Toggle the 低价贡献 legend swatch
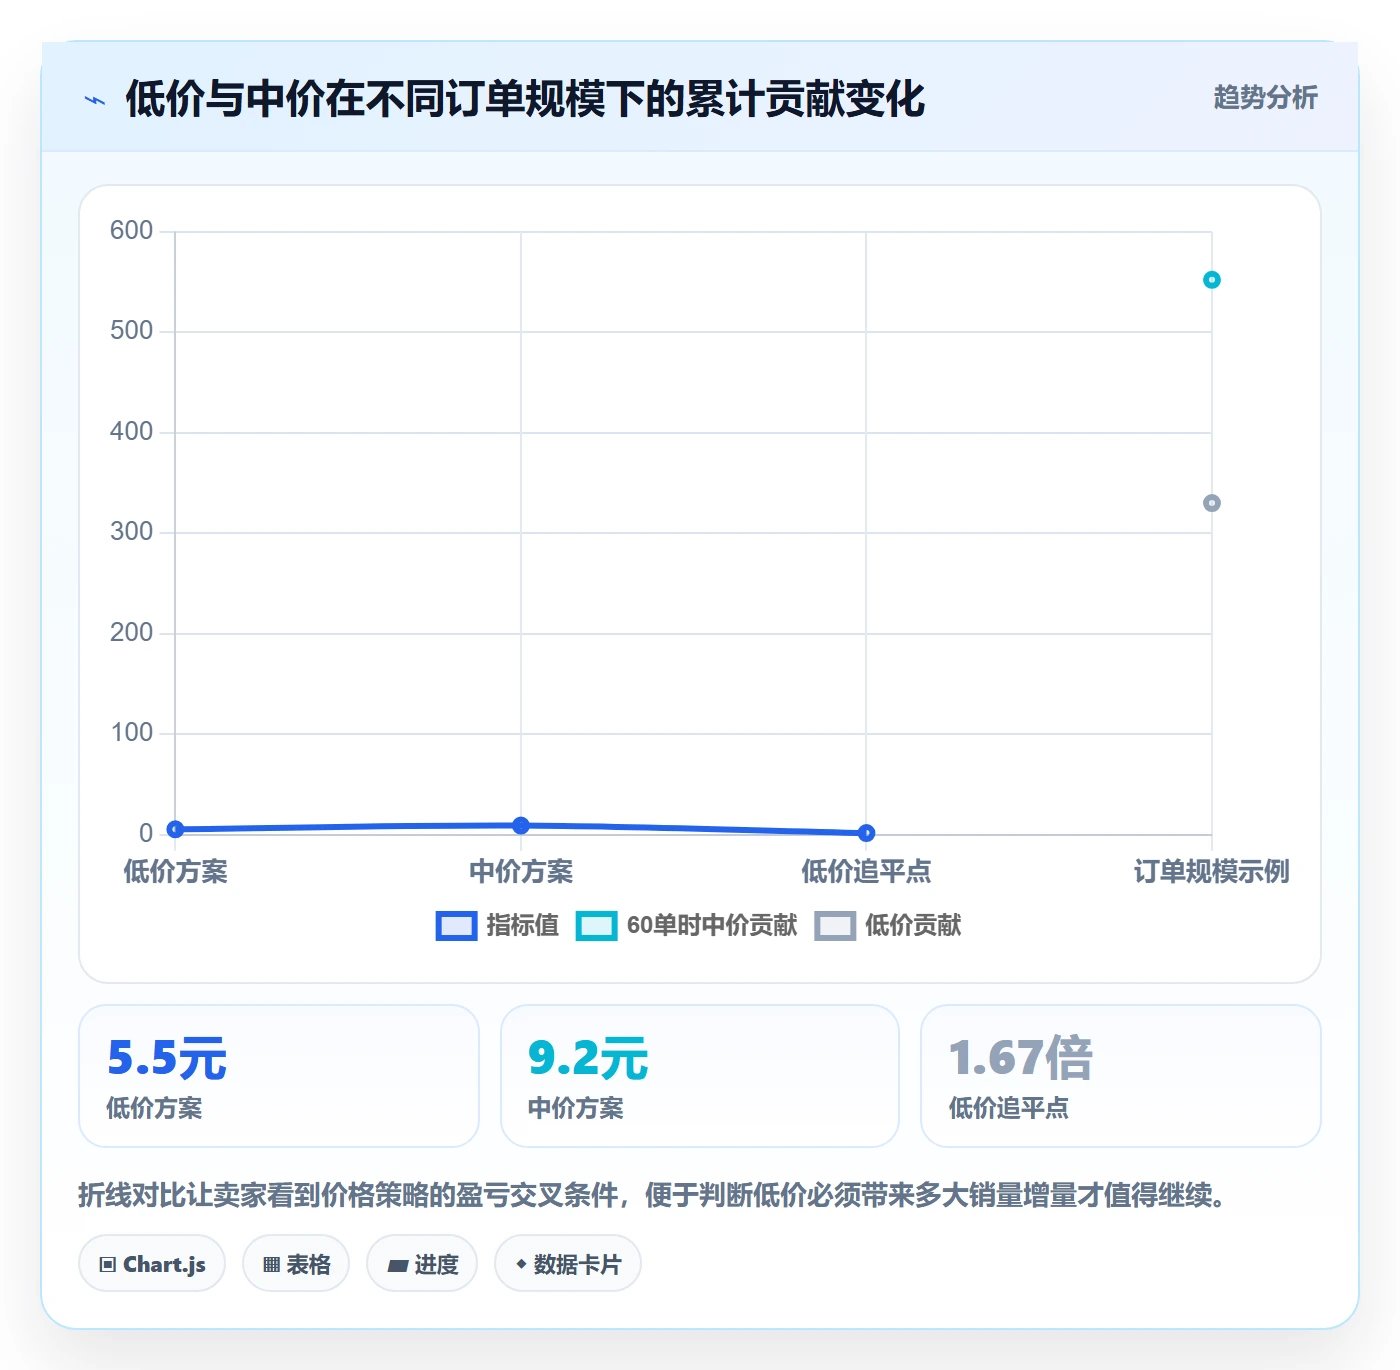 (x=835, y=926)
